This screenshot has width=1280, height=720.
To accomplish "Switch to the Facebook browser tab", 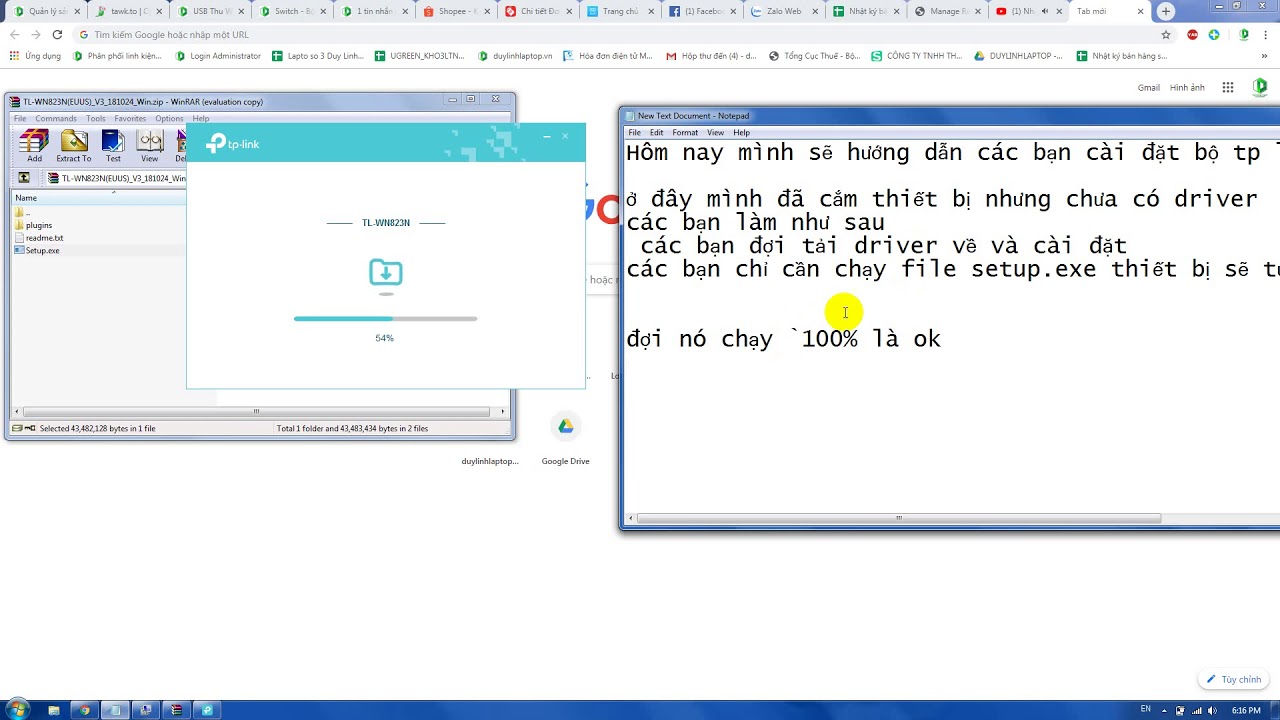I will (x=701, y=11).
